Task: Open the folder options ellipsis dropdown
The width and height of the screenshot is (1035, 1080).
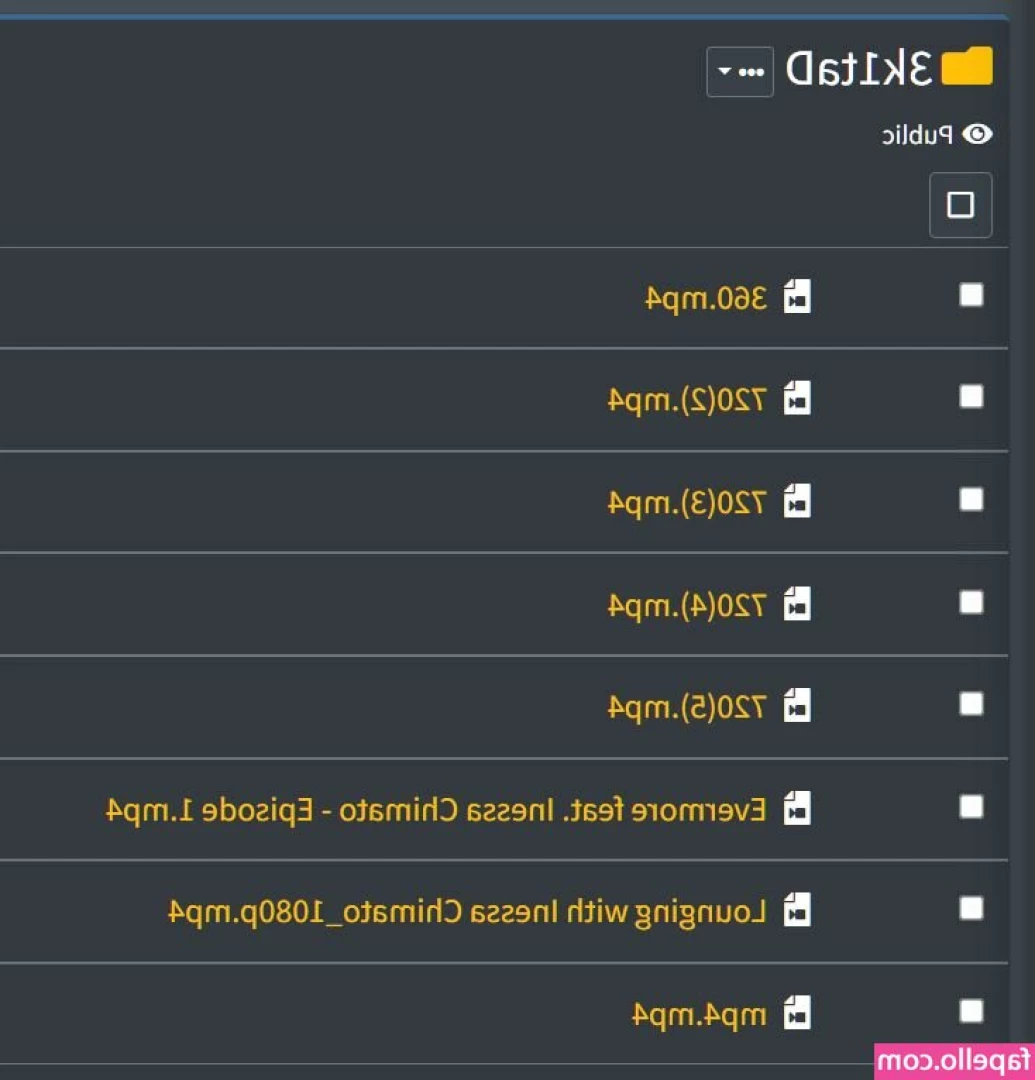Action: point(740,72)
